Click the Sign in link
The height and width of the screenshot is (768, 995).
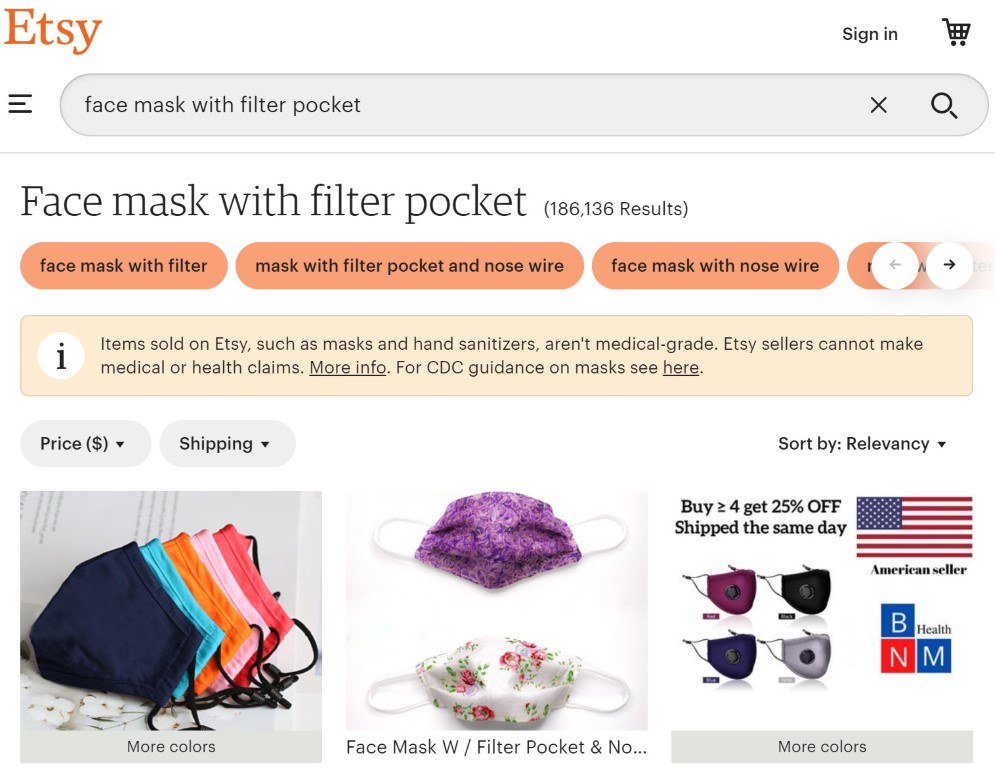click(x=869, y=34)
